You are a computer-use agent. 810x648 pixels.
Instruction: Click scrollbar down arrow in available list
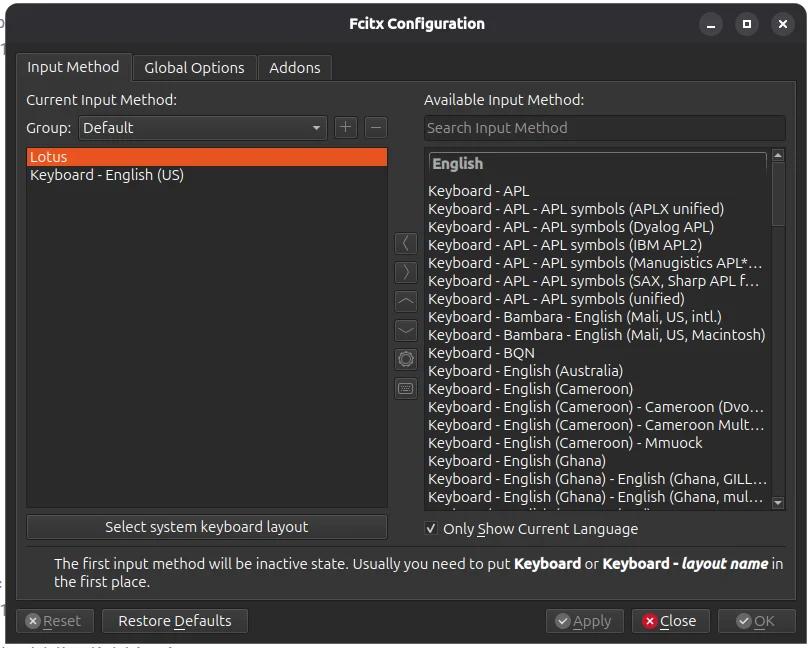[778, 503]
